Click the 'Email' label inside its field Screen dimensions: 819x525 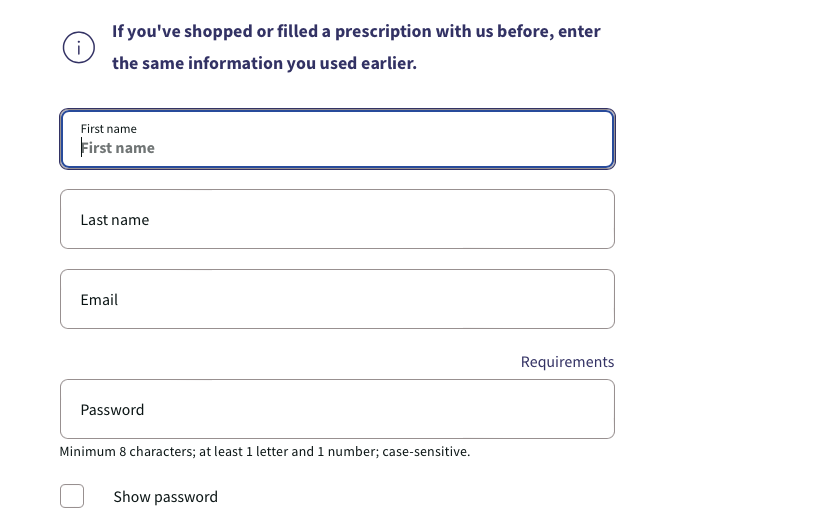[99, 300]
